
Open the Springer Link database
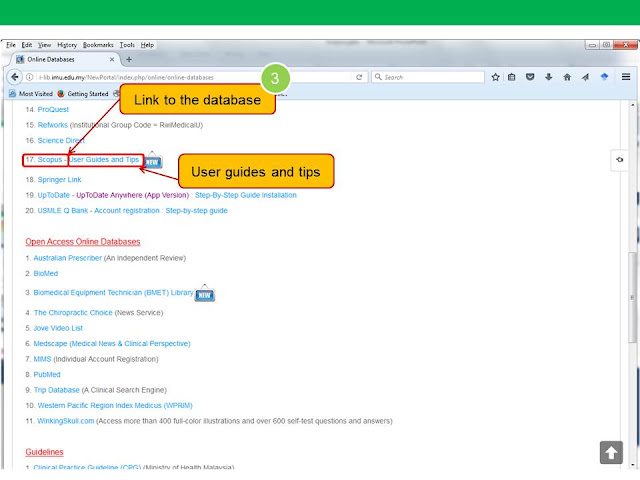coord(60,180)
